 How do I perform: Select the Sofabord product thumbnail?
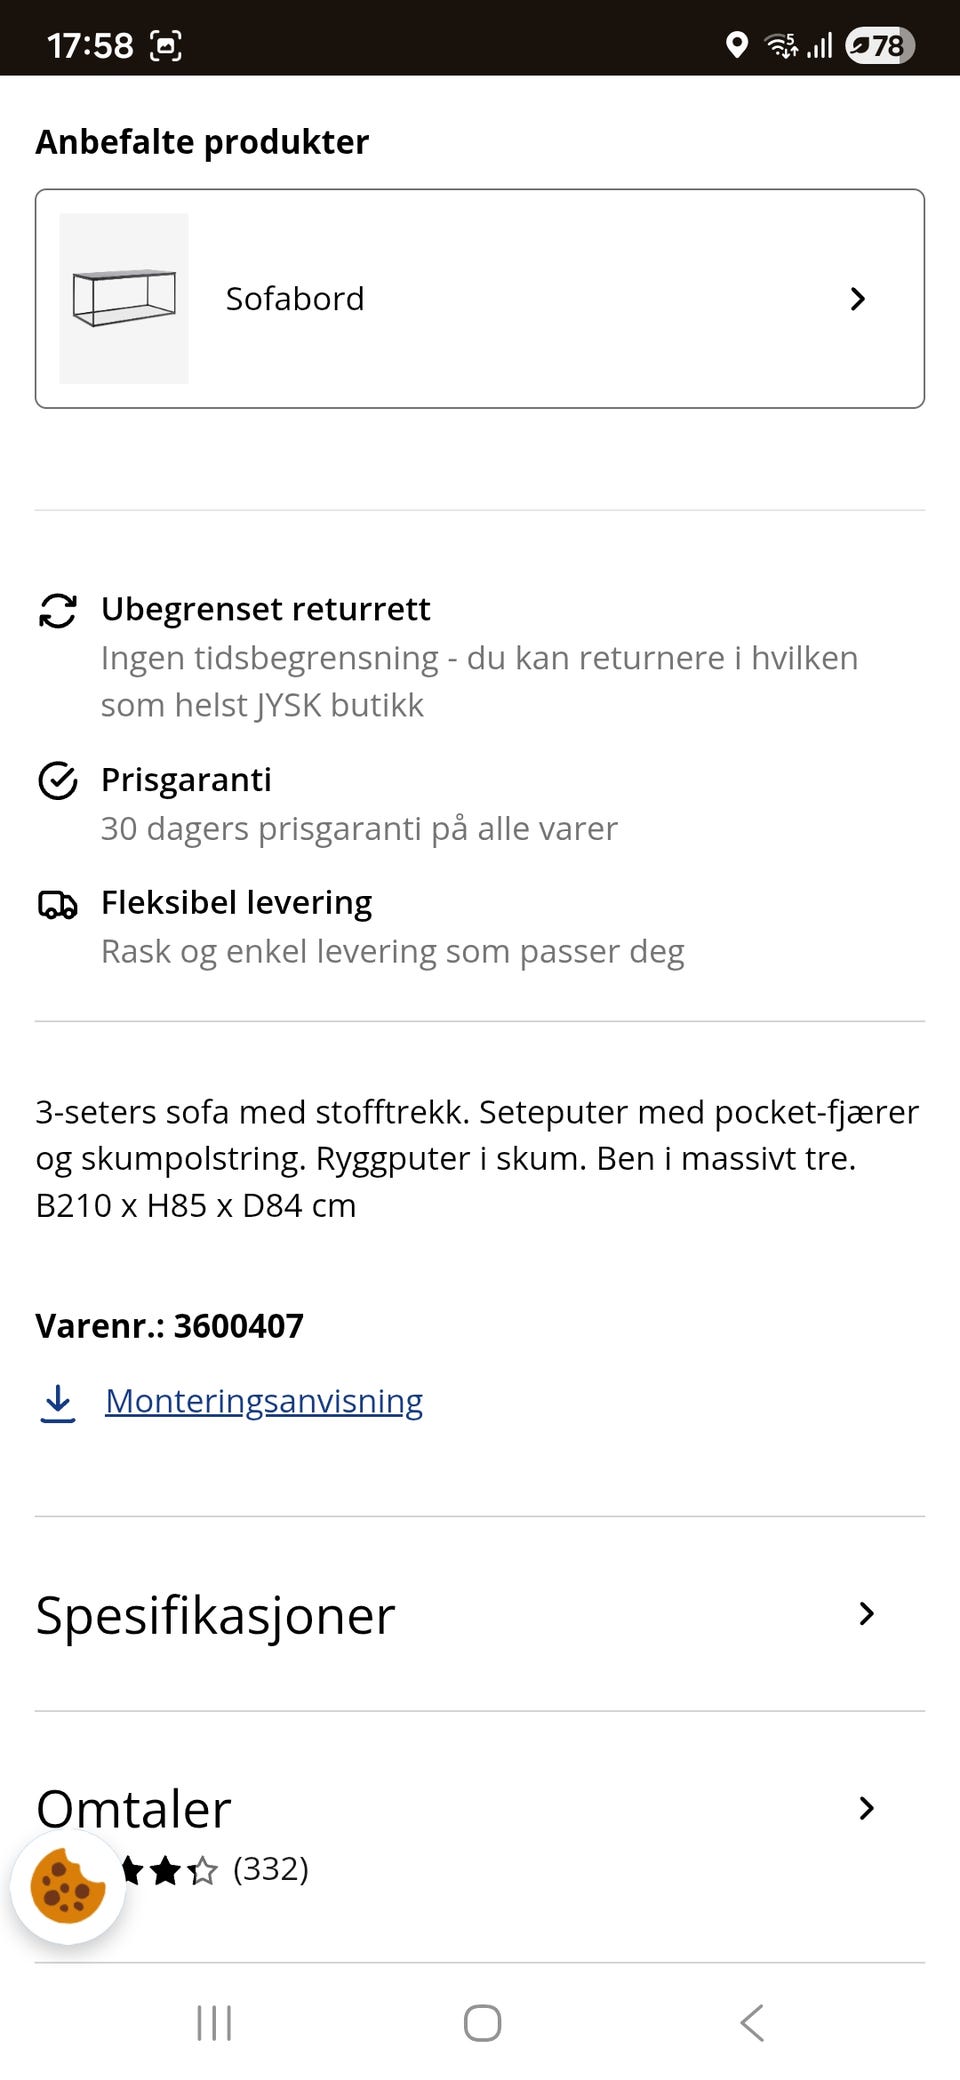click(123, 298)
